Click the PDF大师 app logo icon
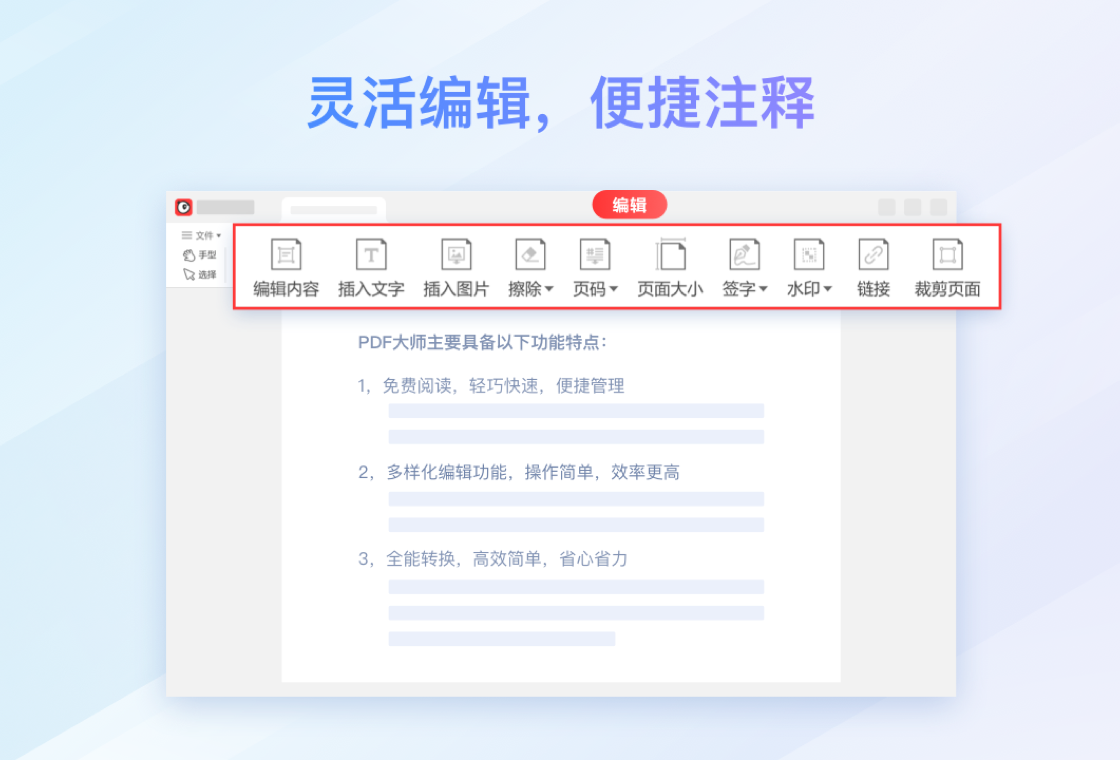Viewport: 1120px width, 760px height. pos(184,207)
